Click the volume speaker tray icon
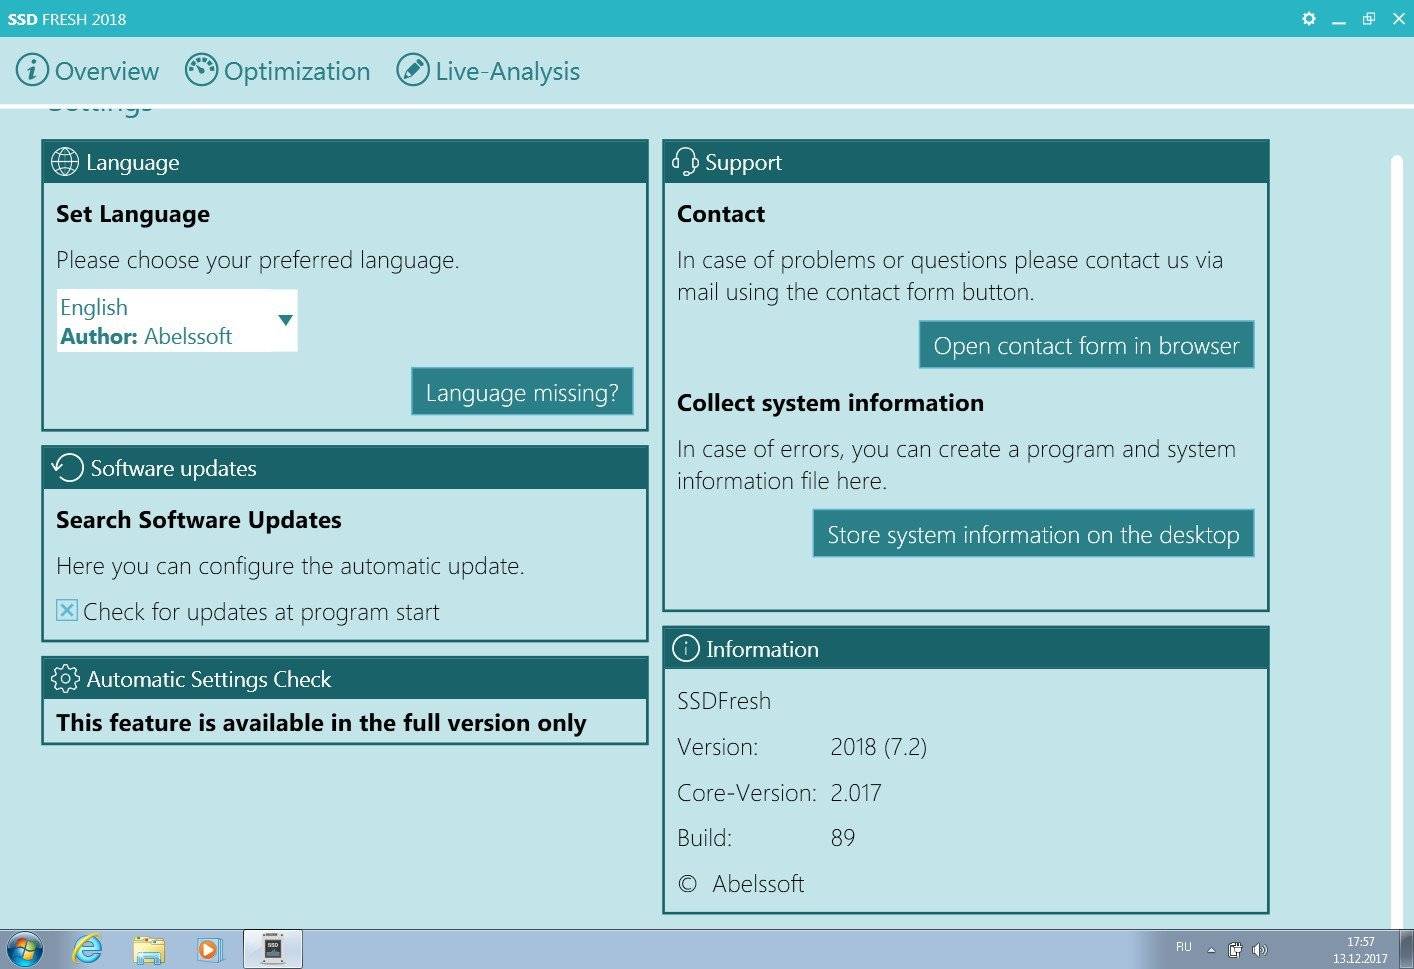The width and height of the screenshot is (1414, 969). (x=1260, y=950)
